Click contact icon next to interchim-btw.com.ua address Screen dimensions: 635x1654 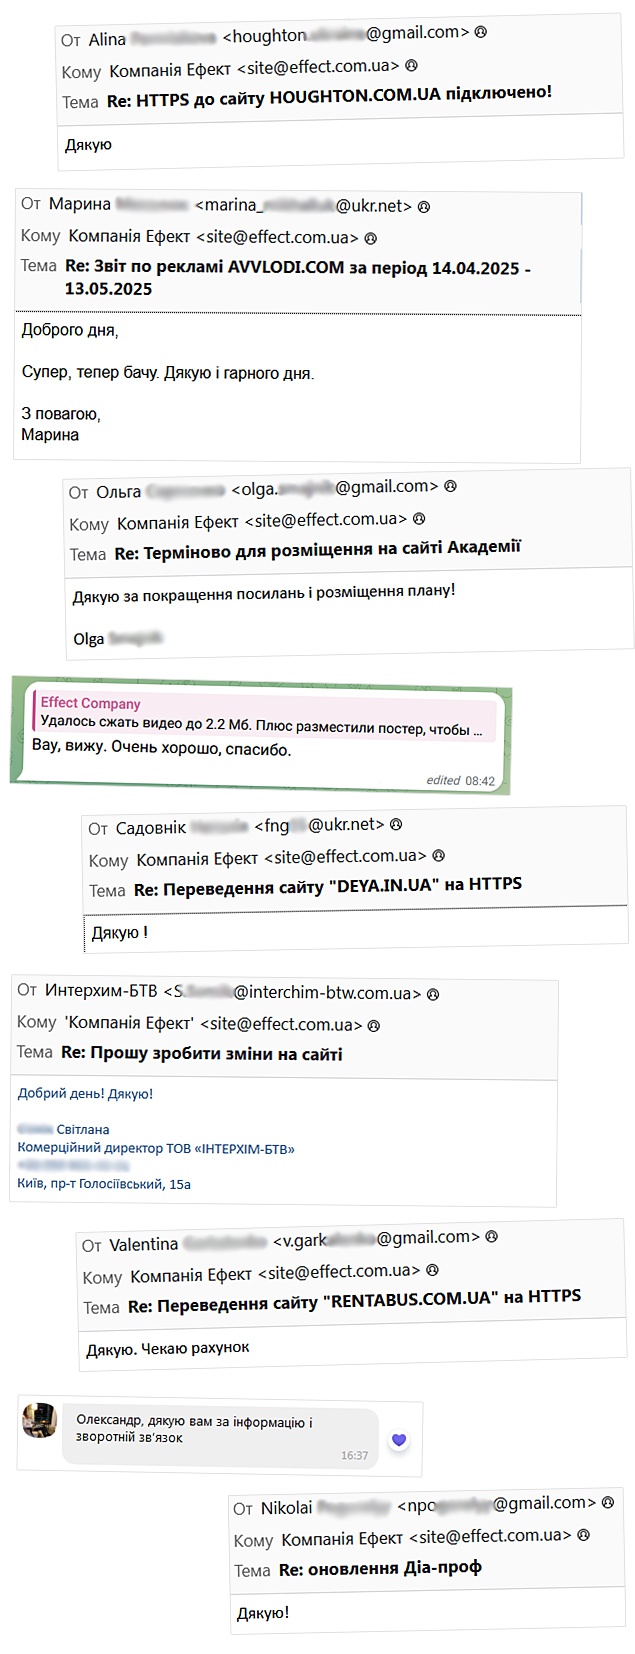tap(433, 994)
